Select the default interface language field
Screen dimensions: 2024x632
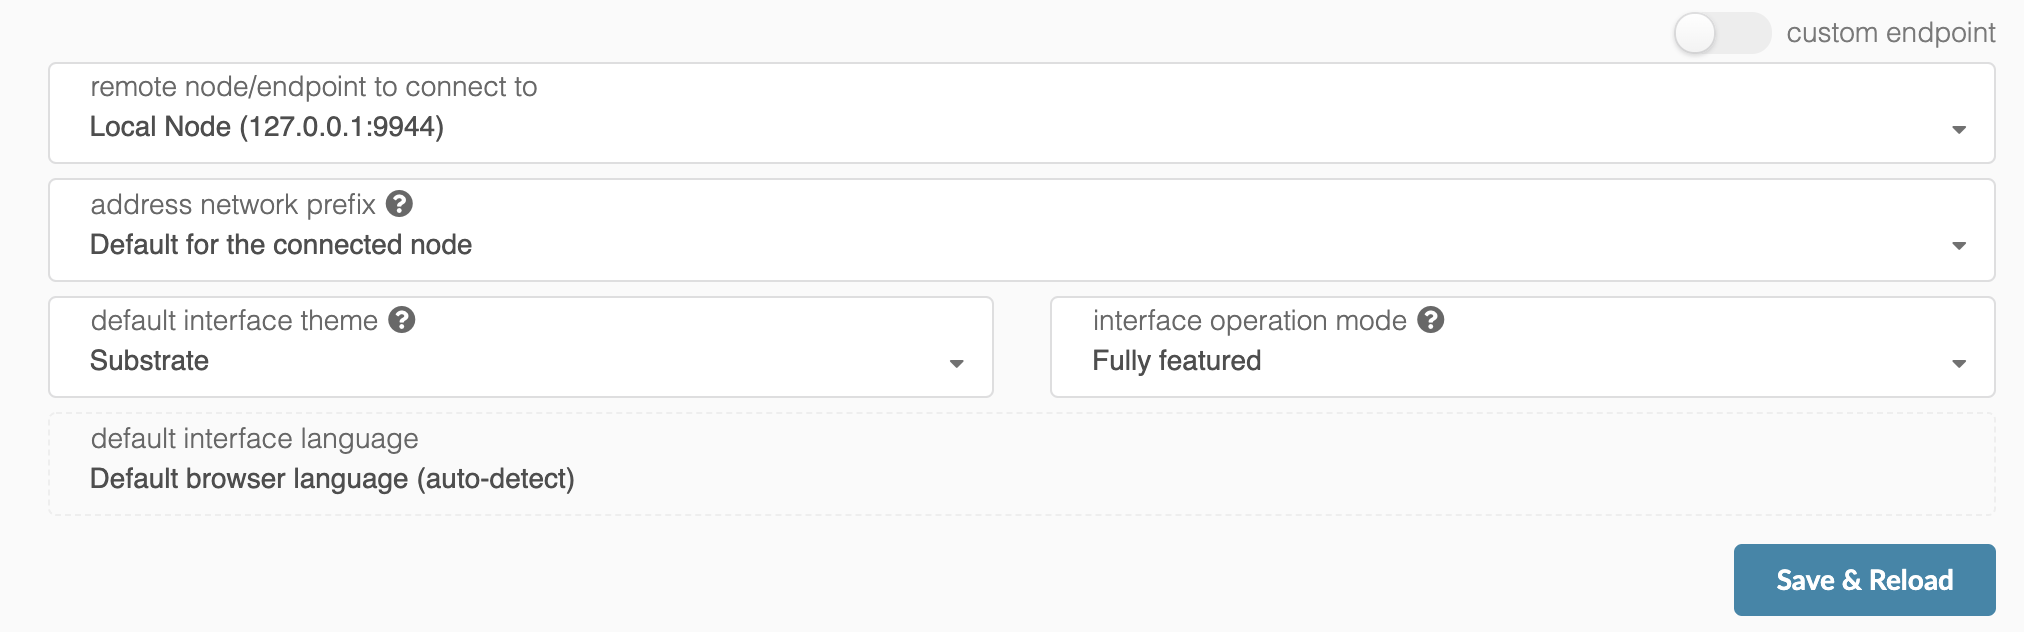pos(1022,464)
